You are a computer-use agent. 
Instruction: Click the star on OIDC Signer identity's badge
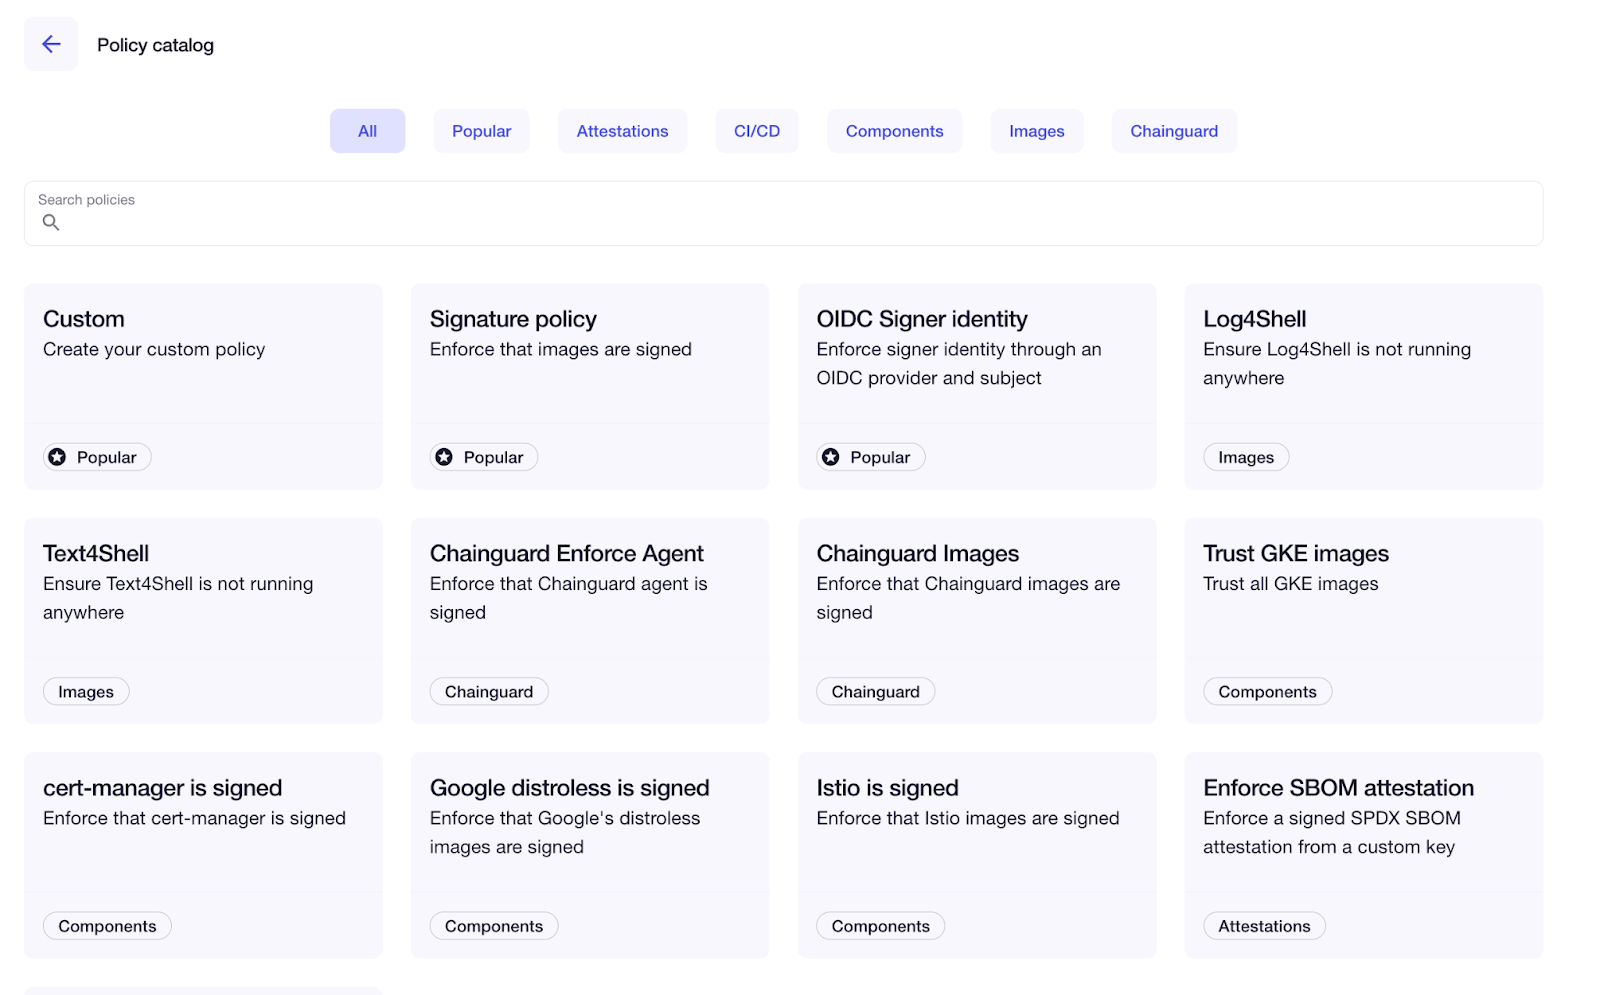(x=830, y=457)
